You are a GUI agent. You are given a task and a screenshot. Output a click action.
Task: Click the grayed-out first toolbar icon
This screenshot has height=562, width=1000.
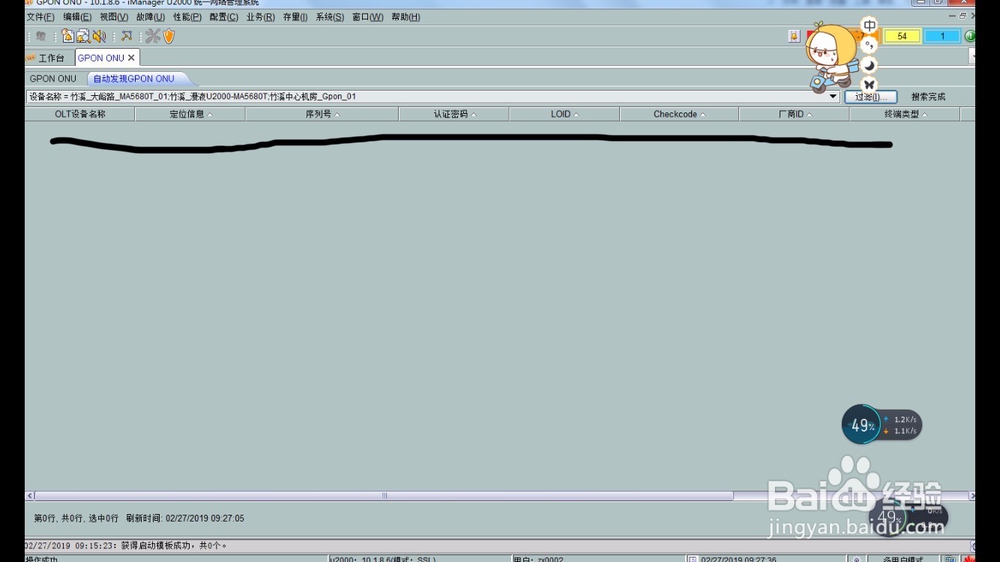[41, 36]
